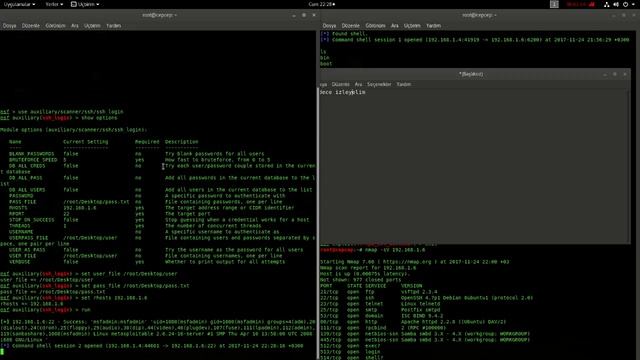Close the left terminal window

[314, 15]
